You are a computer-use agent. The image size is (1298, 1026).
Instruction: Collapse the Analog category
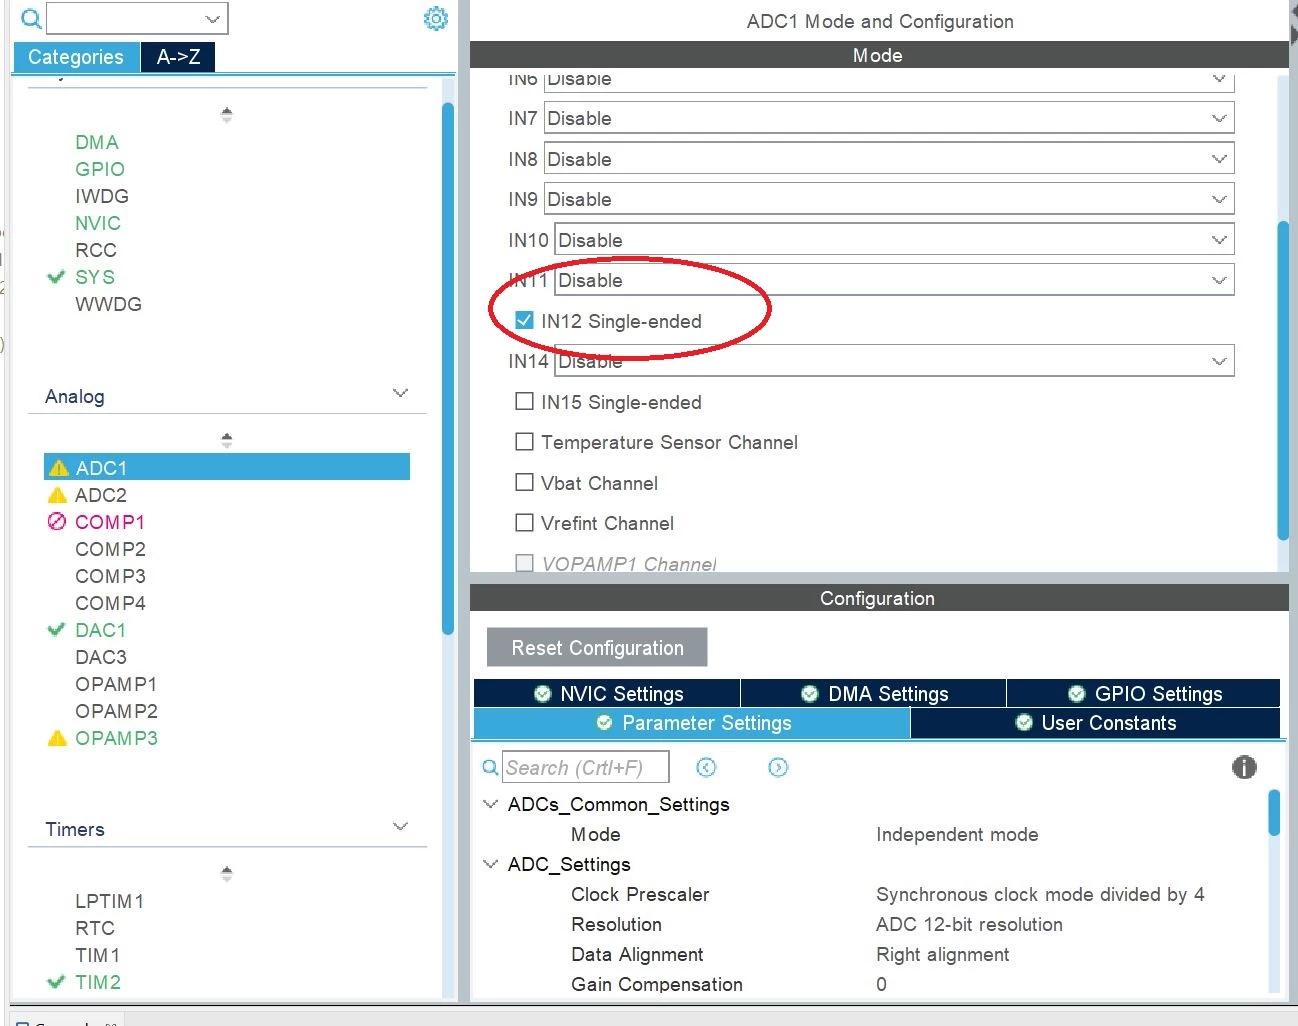[x=401, y=393]
